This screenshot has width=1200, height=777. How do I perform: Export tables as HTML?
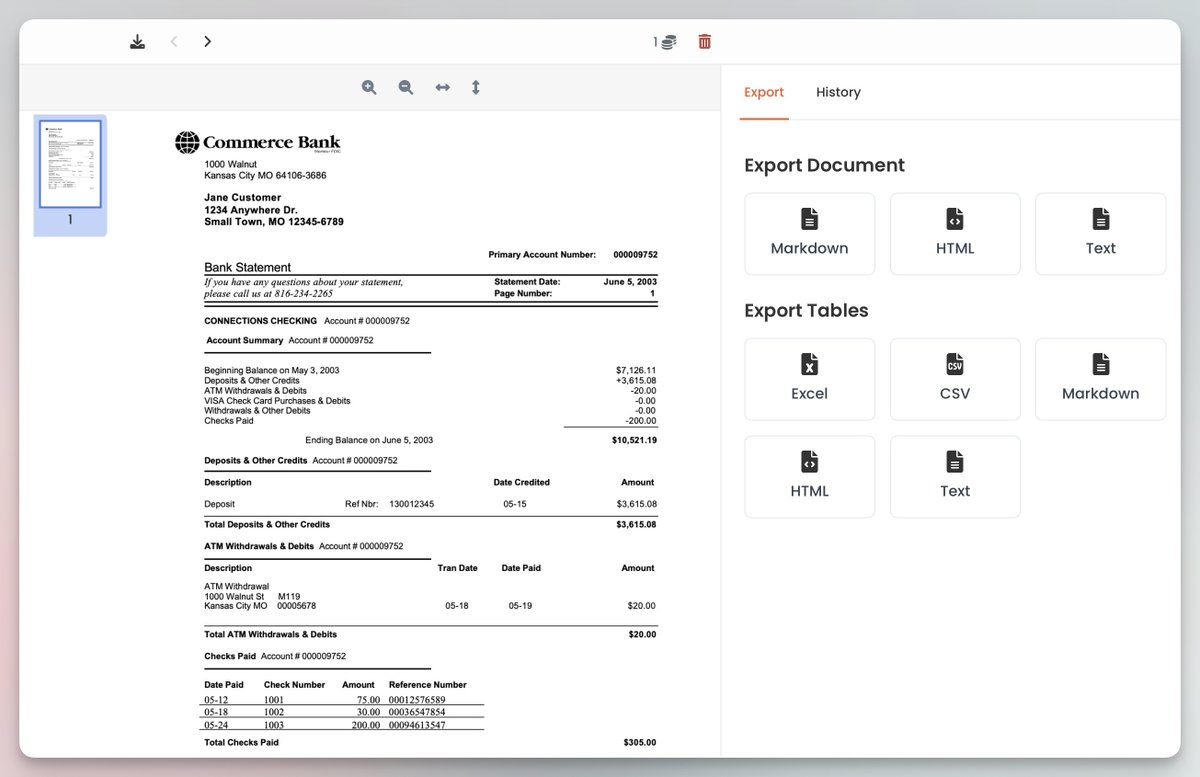[x=809, y=476]
